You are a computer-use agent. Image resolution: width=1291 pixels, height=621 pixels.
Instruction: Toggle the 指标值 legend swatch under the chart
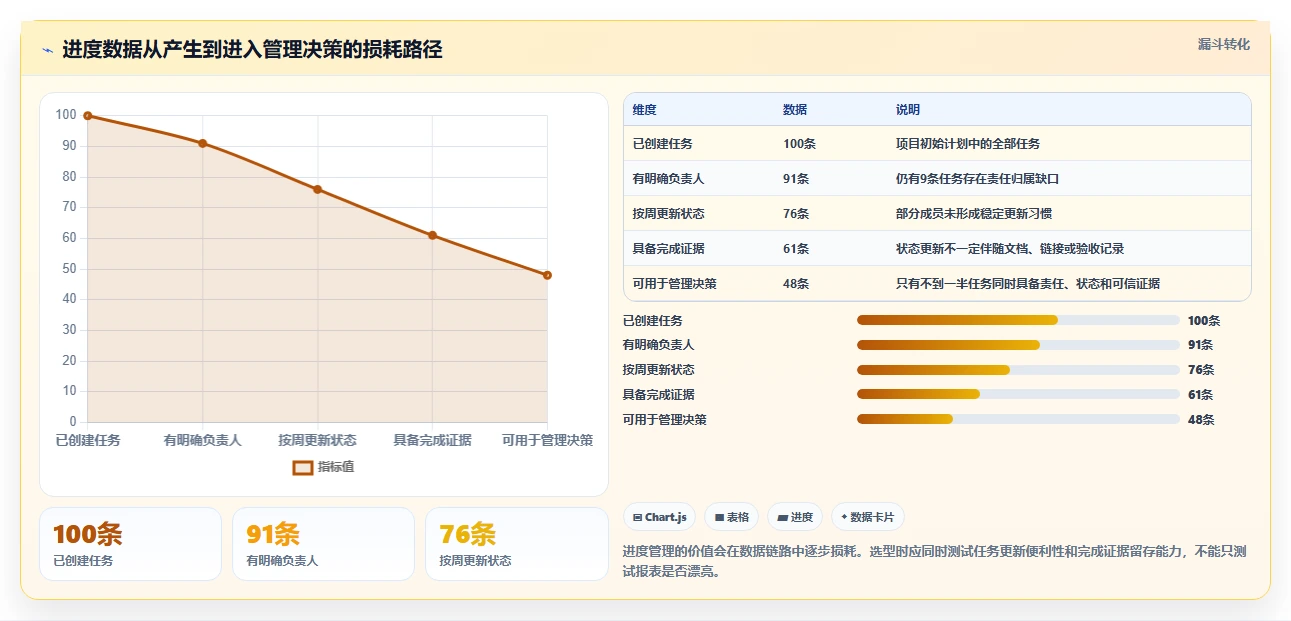303,467
